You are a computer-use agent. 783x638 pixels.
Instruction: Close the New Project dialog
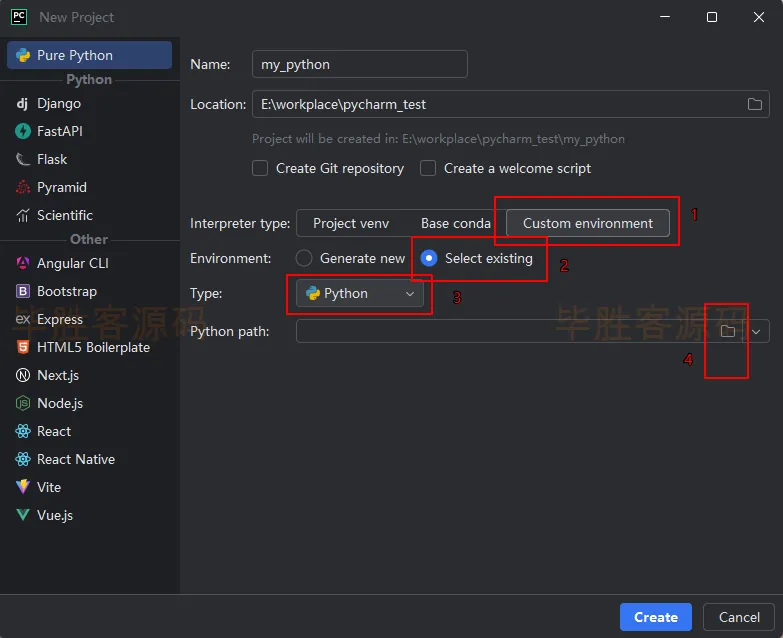[759, 17]
